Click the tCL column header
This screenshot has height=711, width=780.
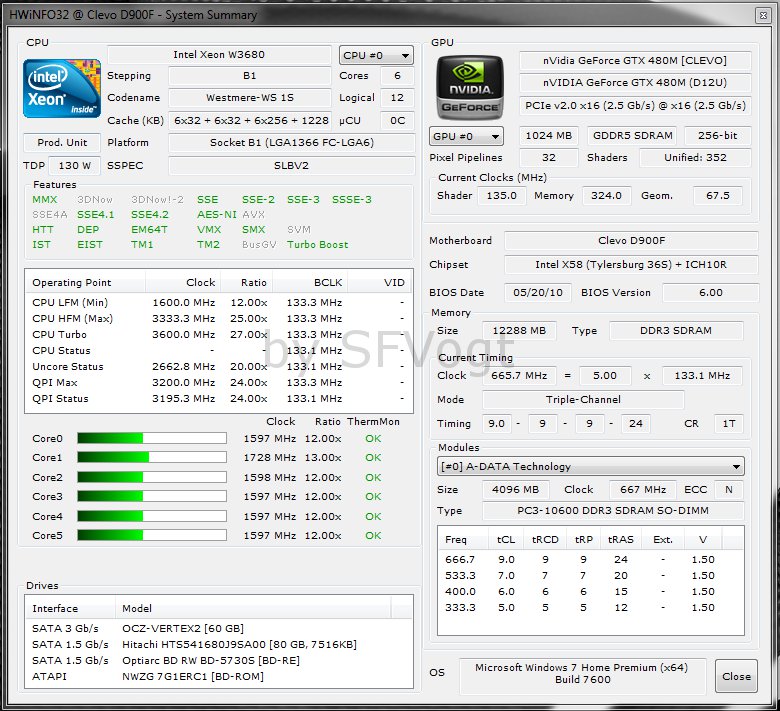tap(506, 539)
